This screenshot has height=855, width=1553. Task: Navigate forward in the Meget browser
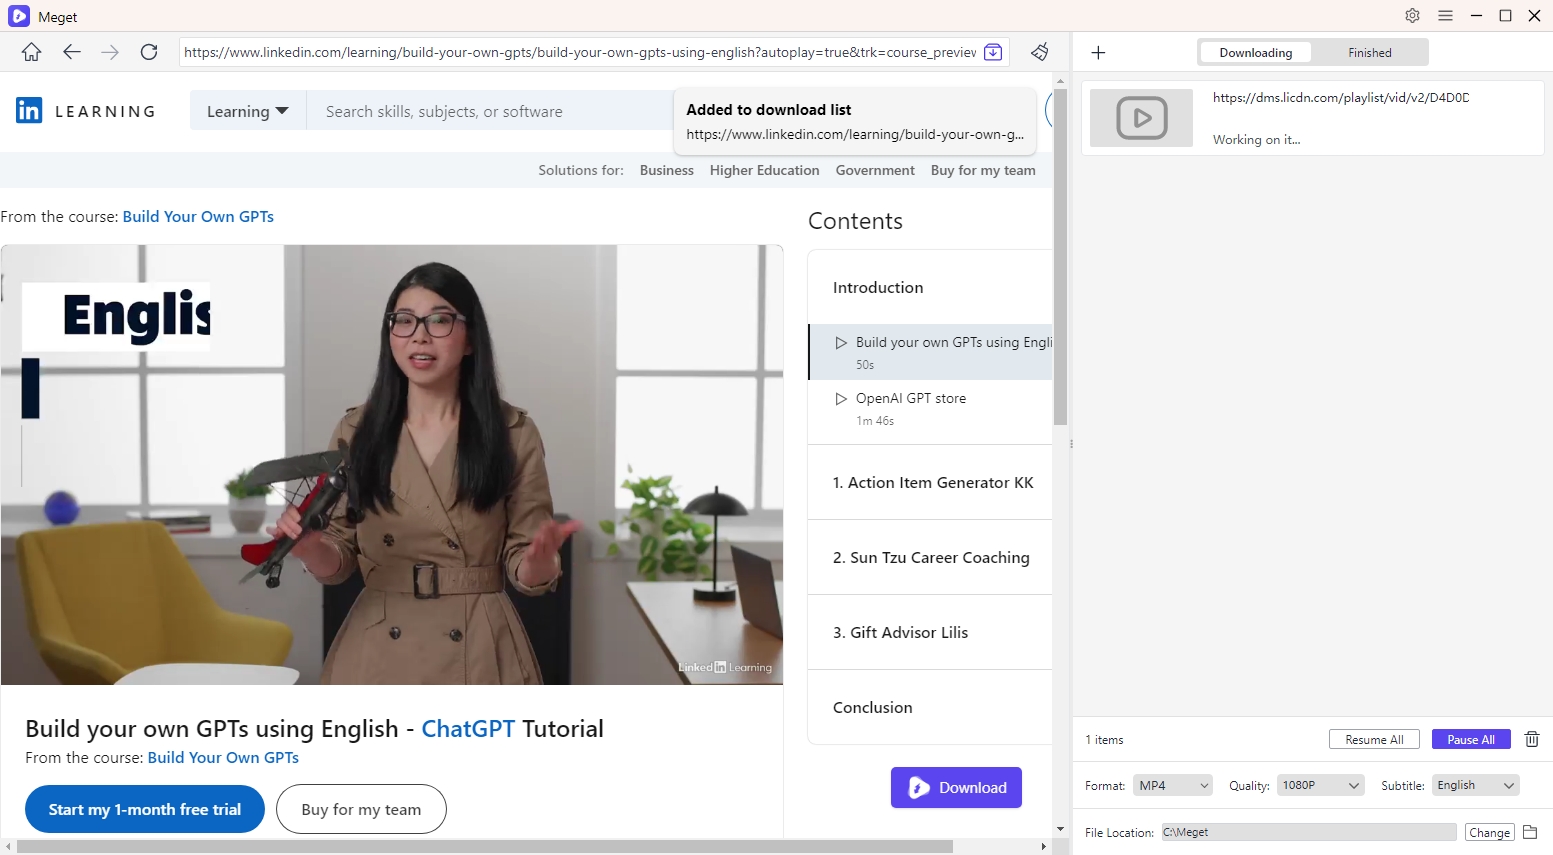(x=110, y=52)
